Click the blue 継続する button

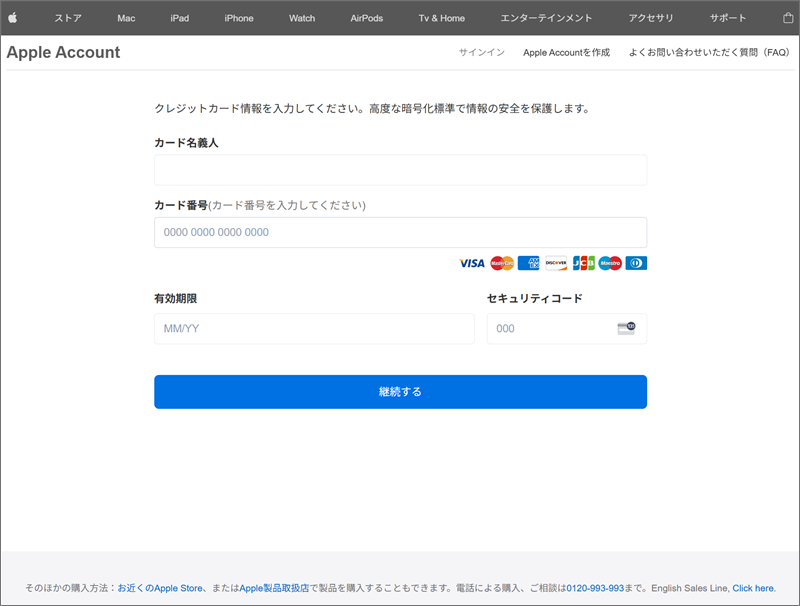tap(401, 392)
